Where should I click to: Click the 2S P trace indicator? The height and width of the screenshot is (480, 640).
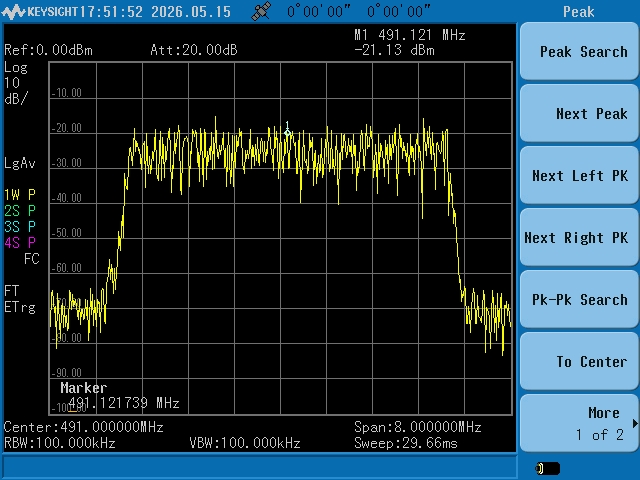click(20, 211)
